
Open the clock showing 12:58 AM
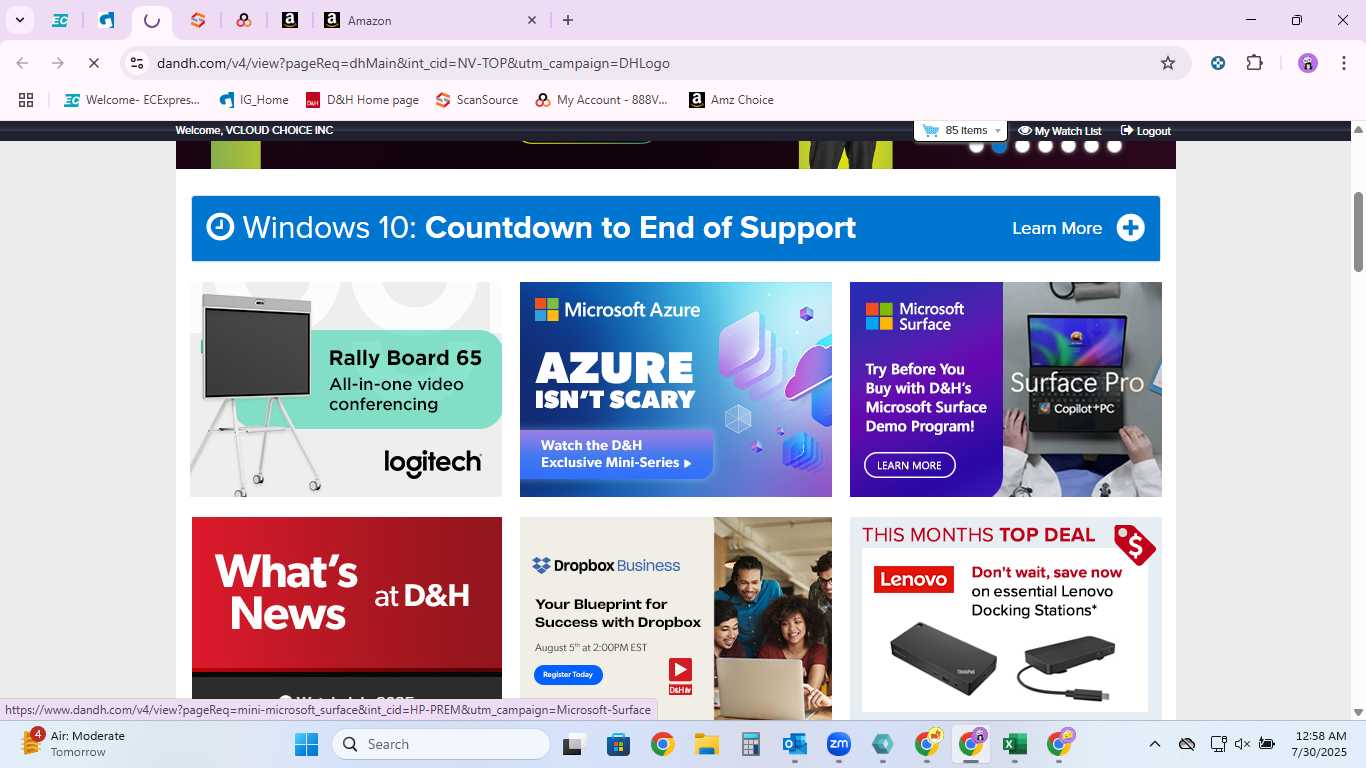[x=1321, y=744]
